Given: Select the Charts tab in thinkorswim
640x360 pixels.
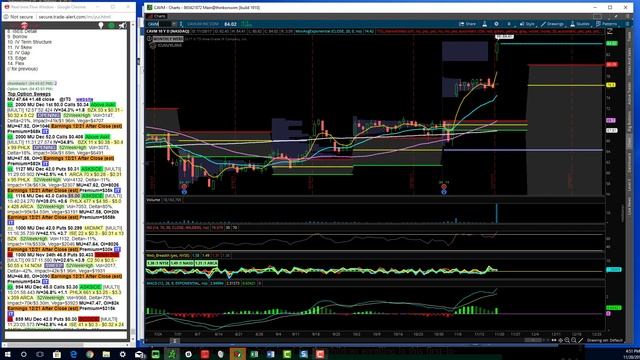Looking at the screenshot, I should point(157,16).
